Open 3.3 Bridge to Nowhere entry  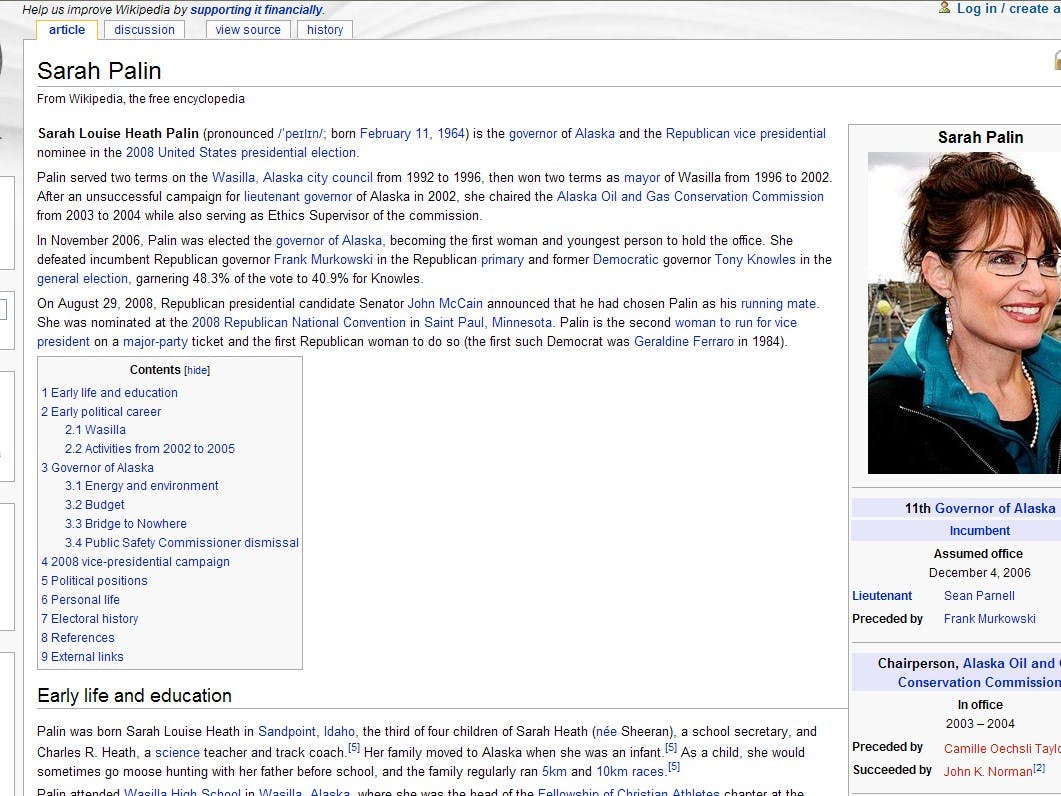(x=126, y=524)
